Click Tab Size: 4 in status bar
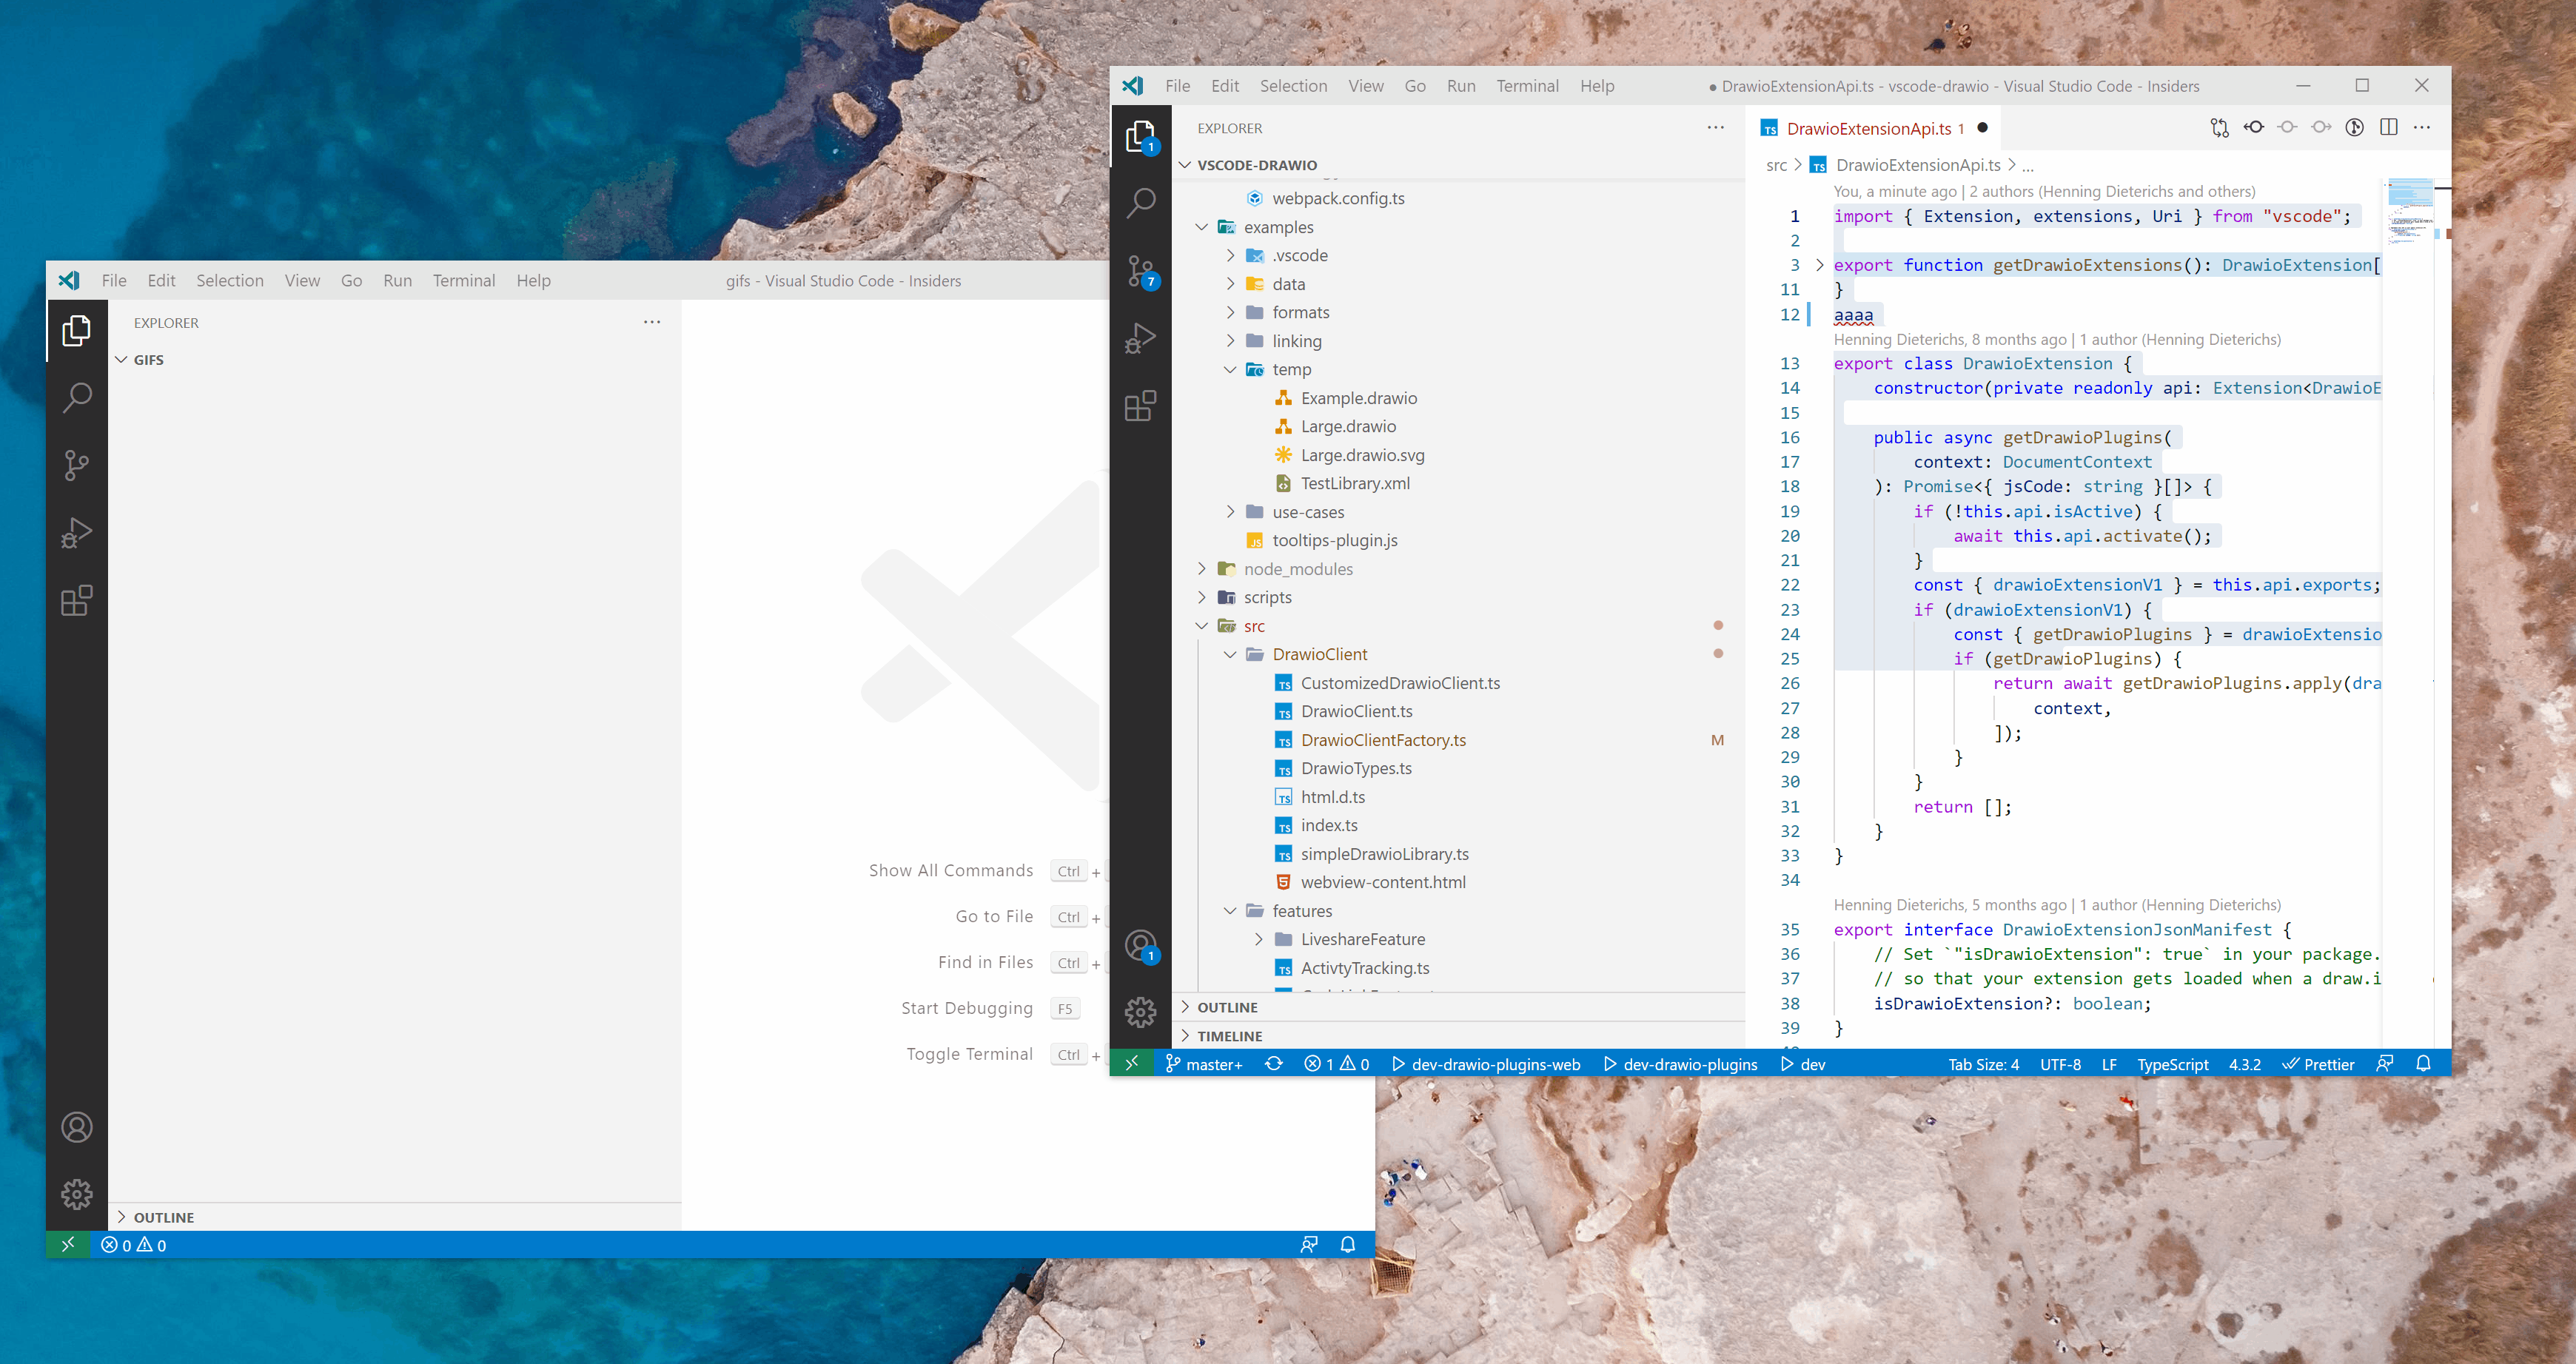The image size is (2576, 1364). click(x=1983, y=1064)
